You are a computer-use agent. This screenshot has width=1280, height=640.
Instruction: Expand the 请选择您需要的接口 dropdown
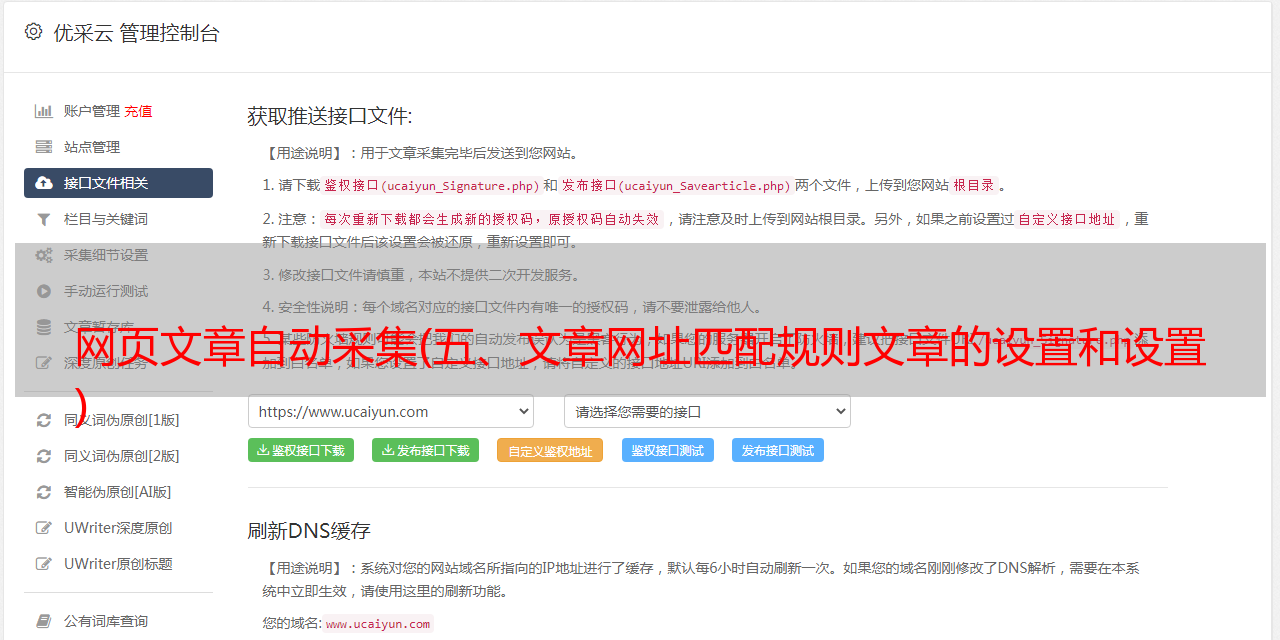(707, 411)
